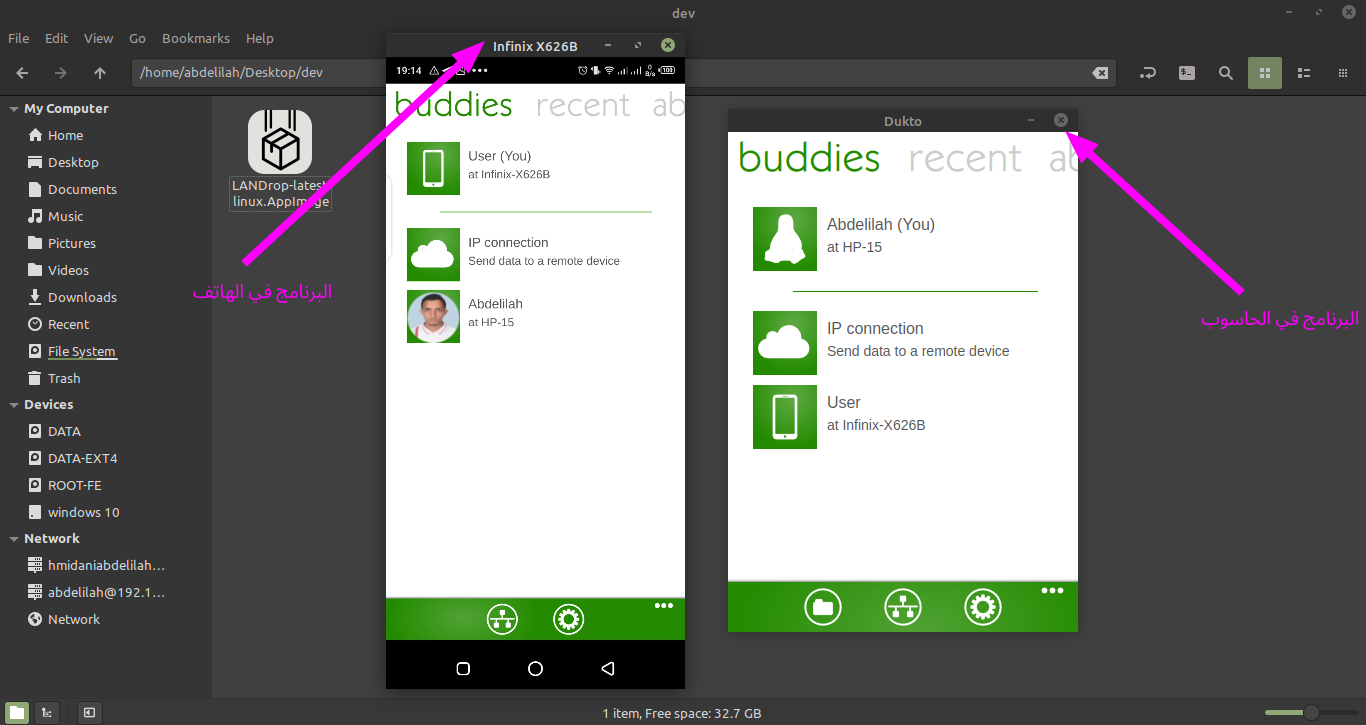Switch to the recent tab in desktop Dukto
This screenshot has width=1366, height=725.
(964, 158)
